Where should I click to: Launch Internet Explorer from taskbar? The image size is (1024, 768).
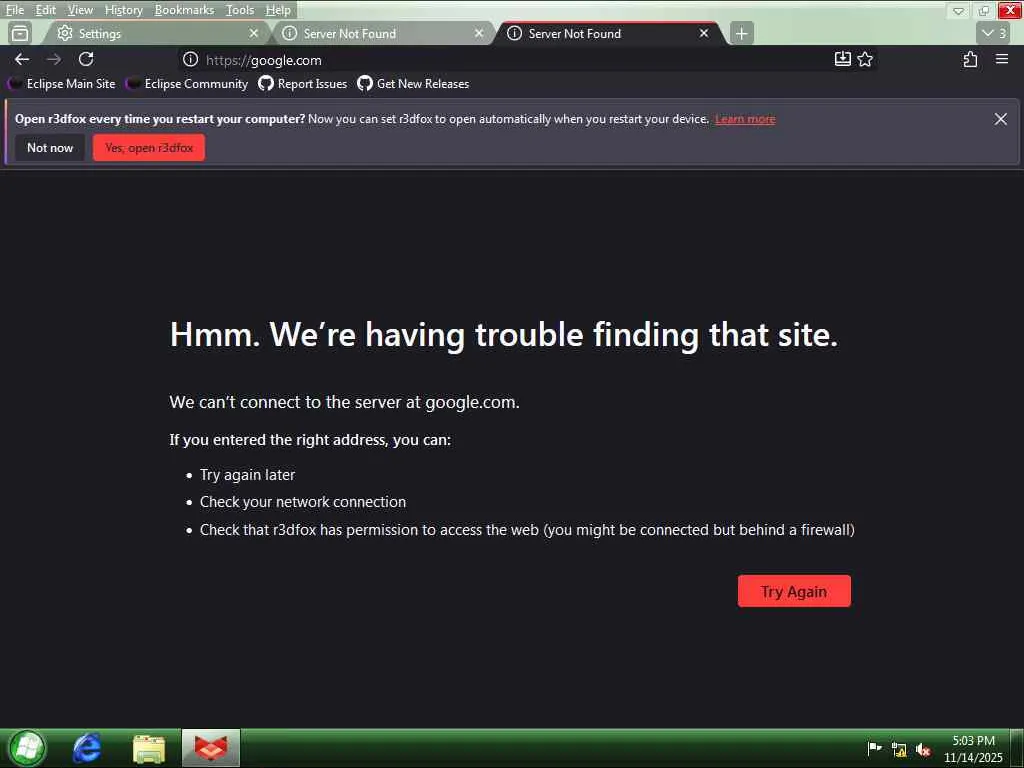click(x=87, y=748)
